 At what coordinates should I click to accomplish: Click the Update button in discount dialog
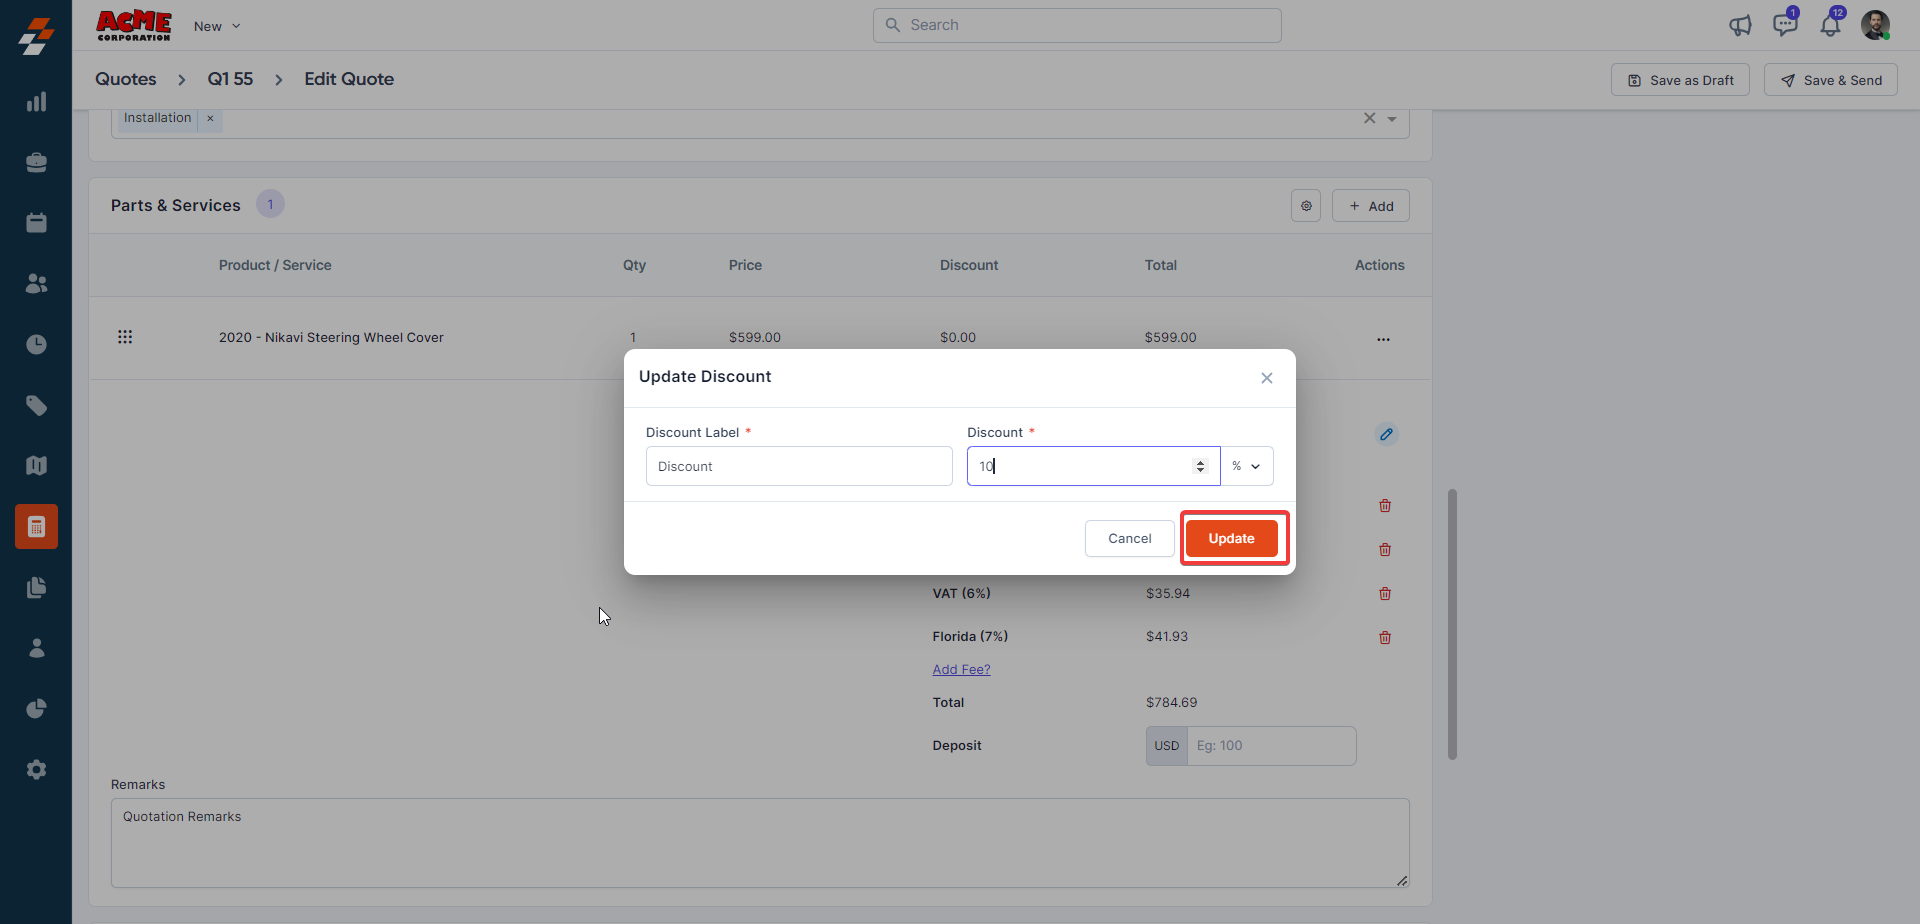coord(1231,538)
